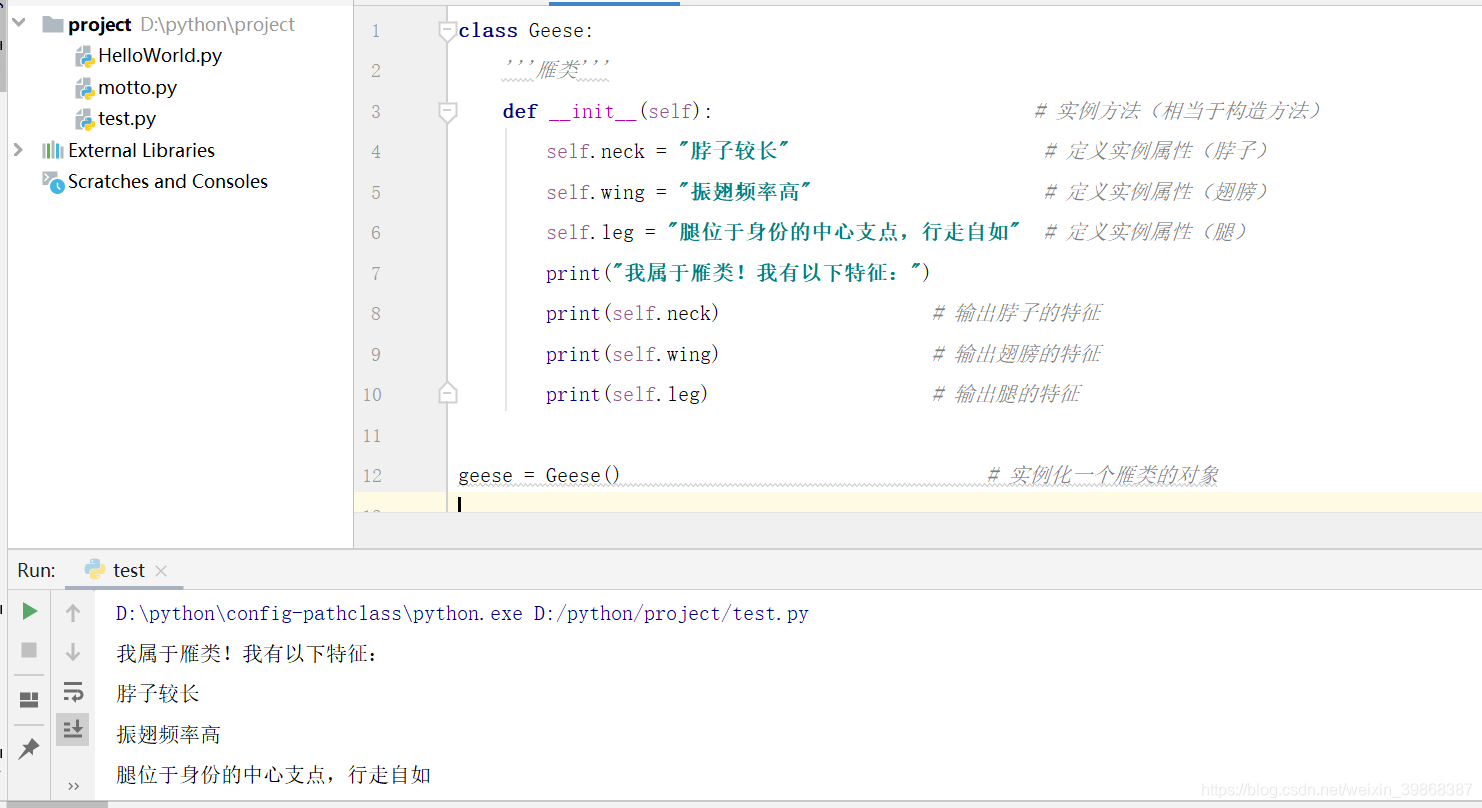Click print("我属于雁类！我有以下特征：") line

pos(738,273)
